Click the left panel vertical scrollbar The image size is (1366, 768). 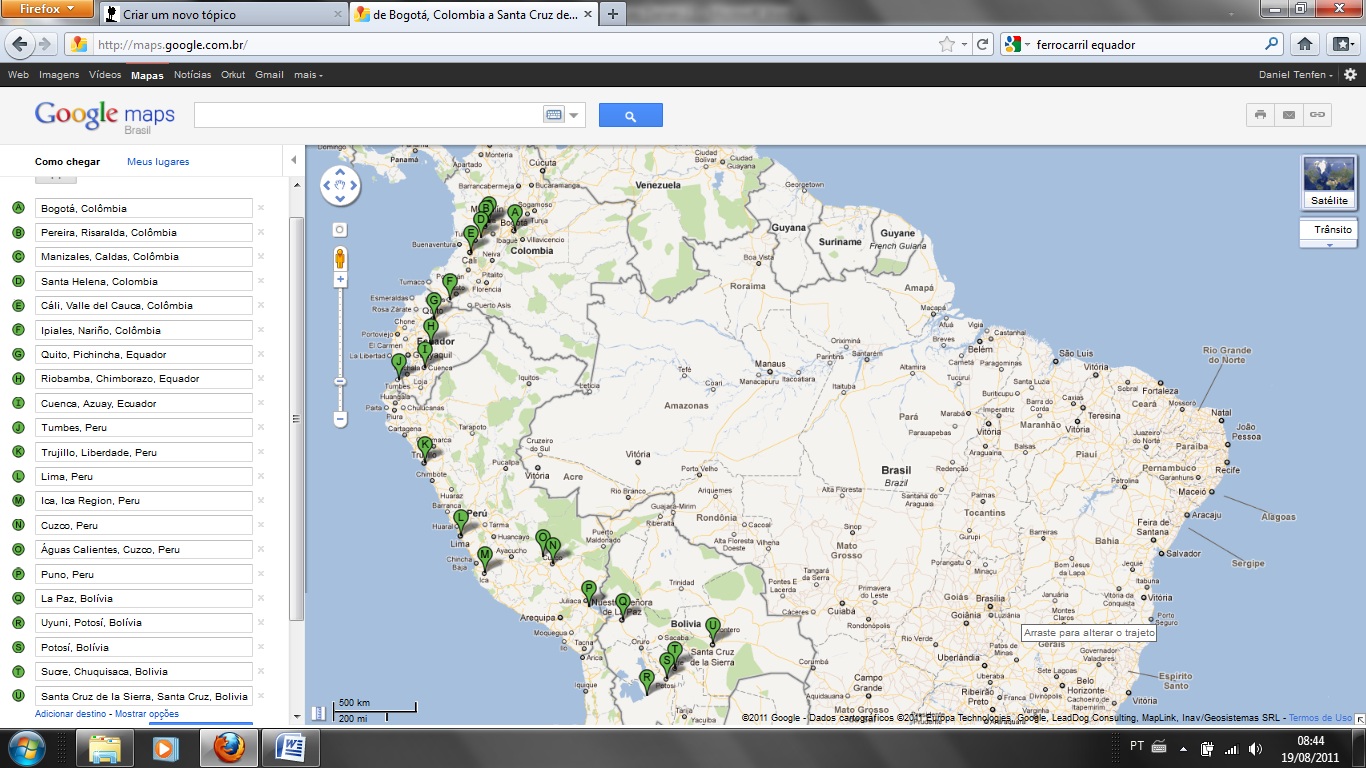click(x=295, y=418)
